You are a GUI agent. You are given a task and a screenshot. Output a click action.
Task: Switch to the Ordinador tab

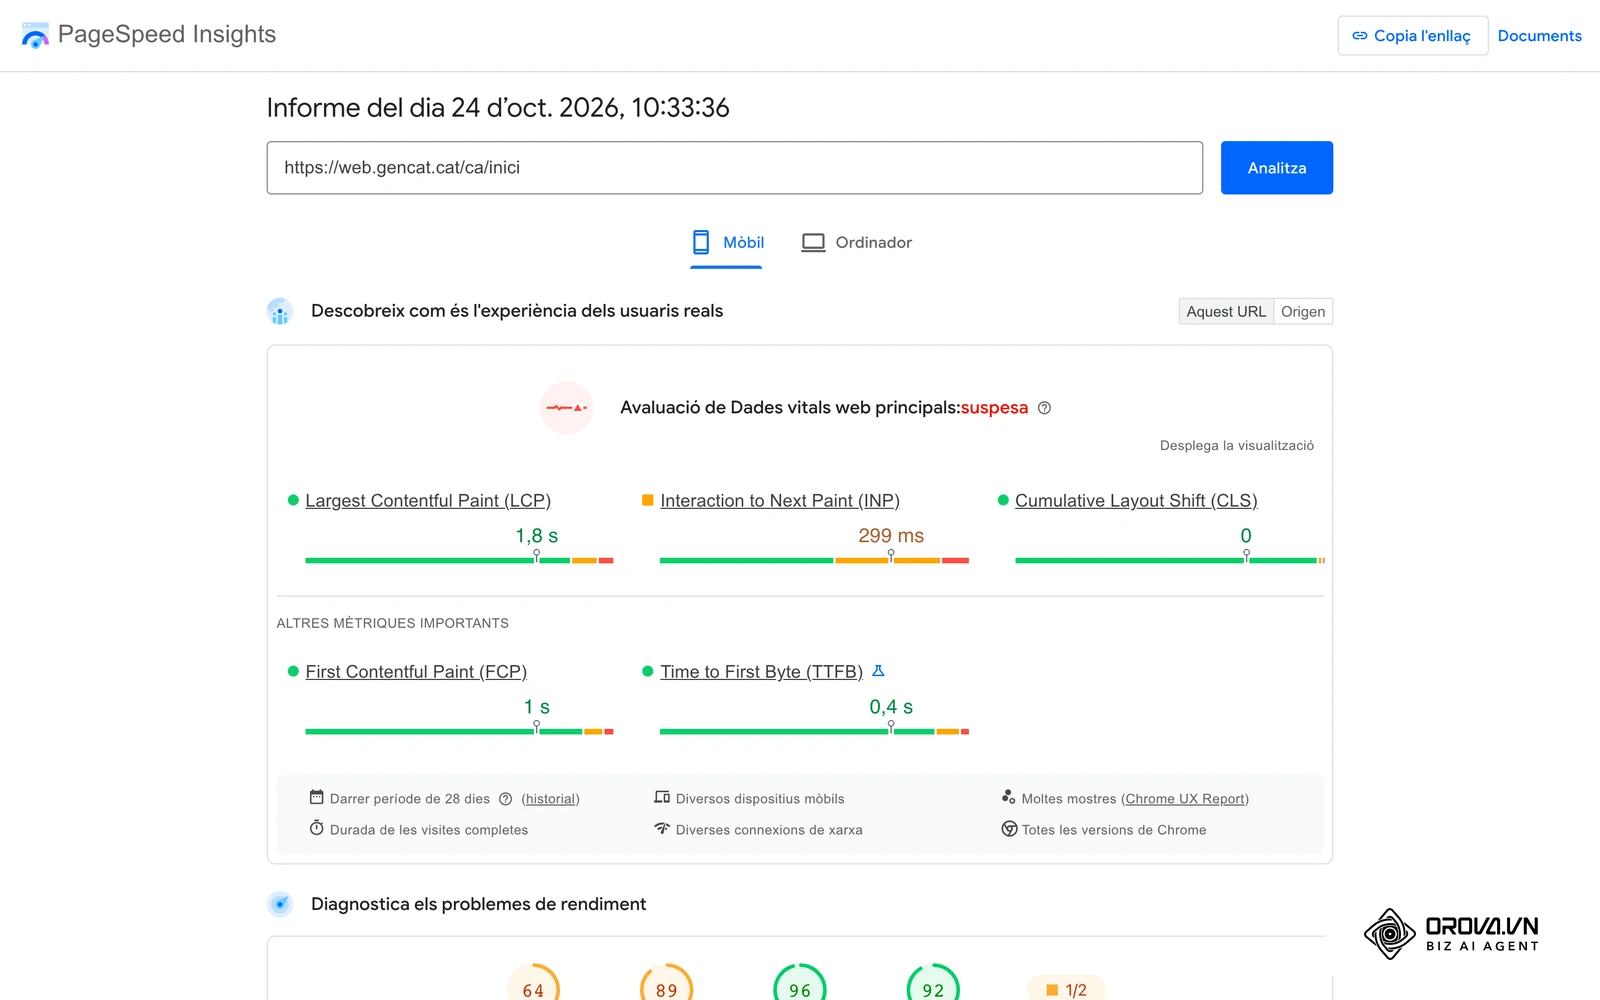(857, 243)
